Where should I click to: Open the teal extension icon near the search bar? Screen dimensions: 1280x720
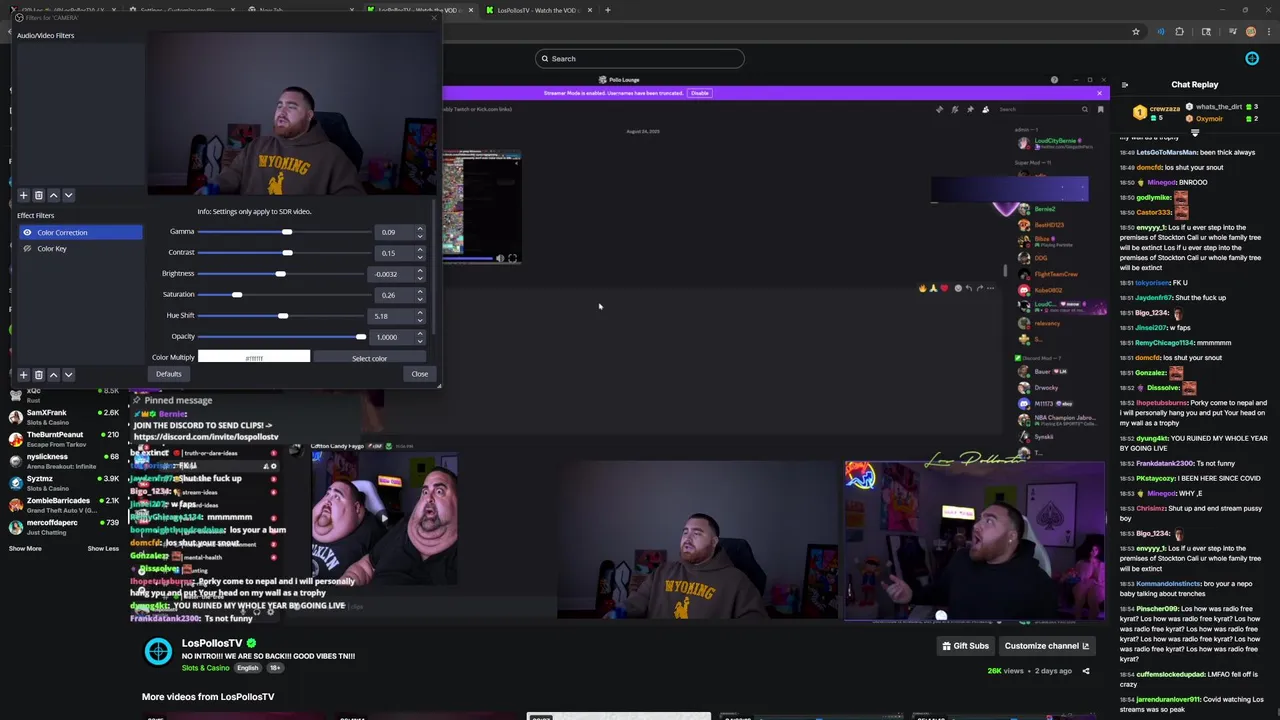[1252, 58]
